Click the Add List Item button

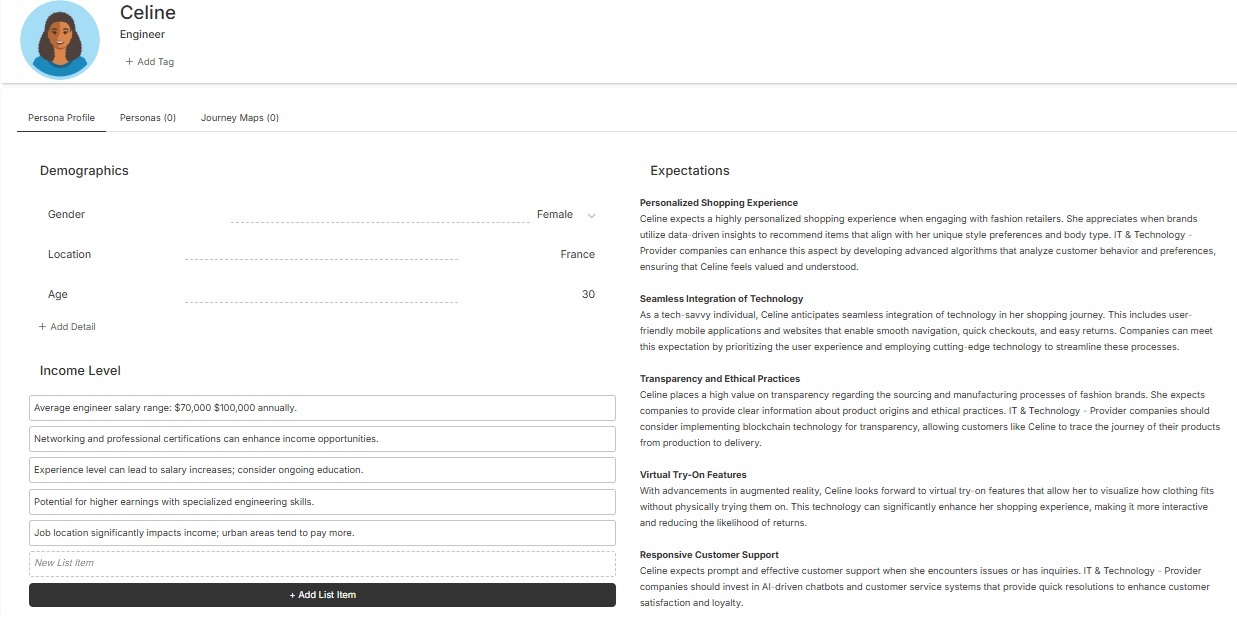click(322, 595)
